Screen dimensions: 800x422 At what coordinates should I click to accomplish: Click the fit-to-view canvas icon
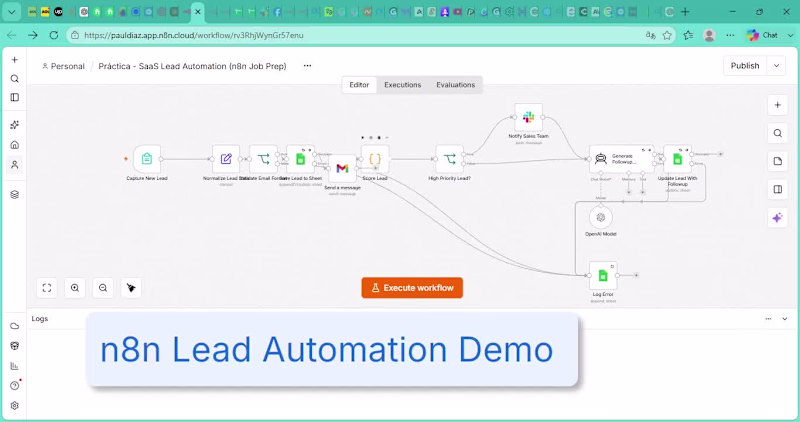[47, 288]
